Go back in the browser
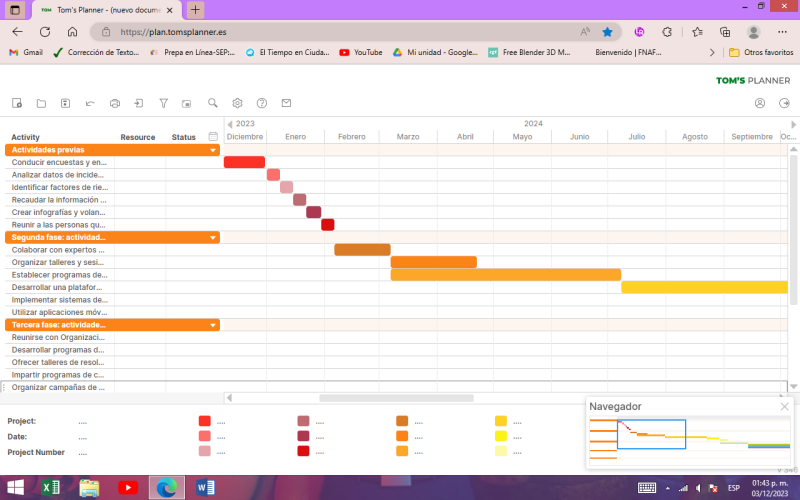The height and width of the screenshot is (500, 800). 17,32
